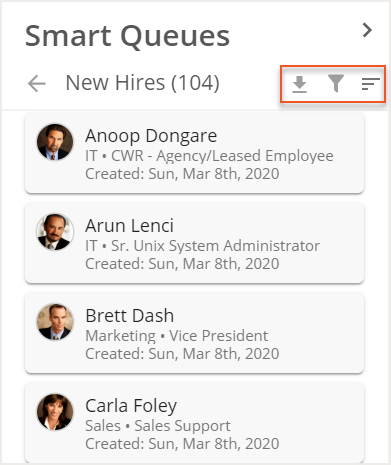Click the 'Smart Queues' heading

[127, 36]
